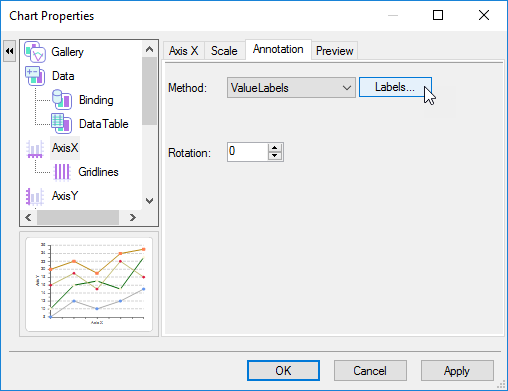Switch to the Axis X tab
Image resolution: width=508 pixels, height=391 pixels.
(x=184, y=51)
